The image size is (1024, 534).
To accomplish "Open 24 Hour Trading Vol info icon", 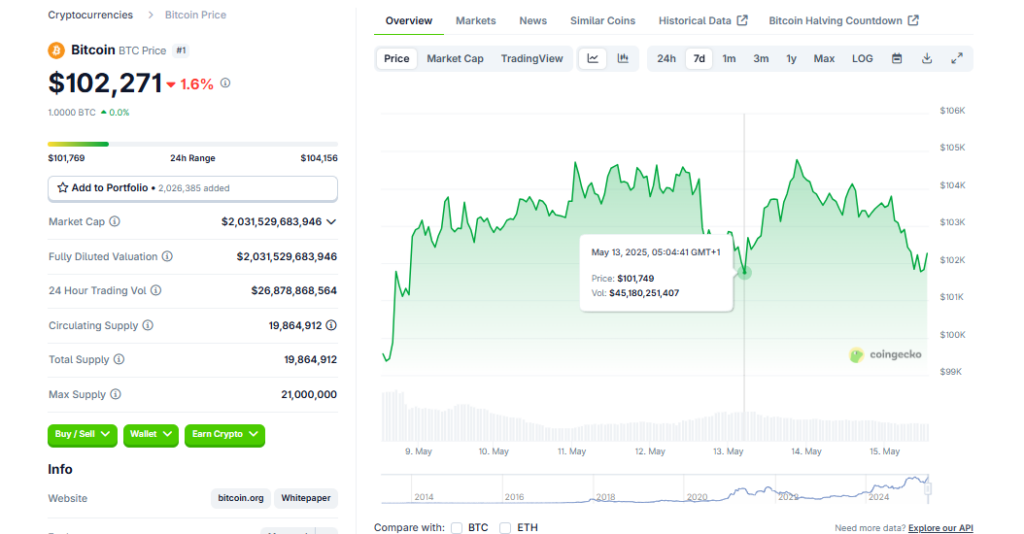I will click(x=155, y=291).
